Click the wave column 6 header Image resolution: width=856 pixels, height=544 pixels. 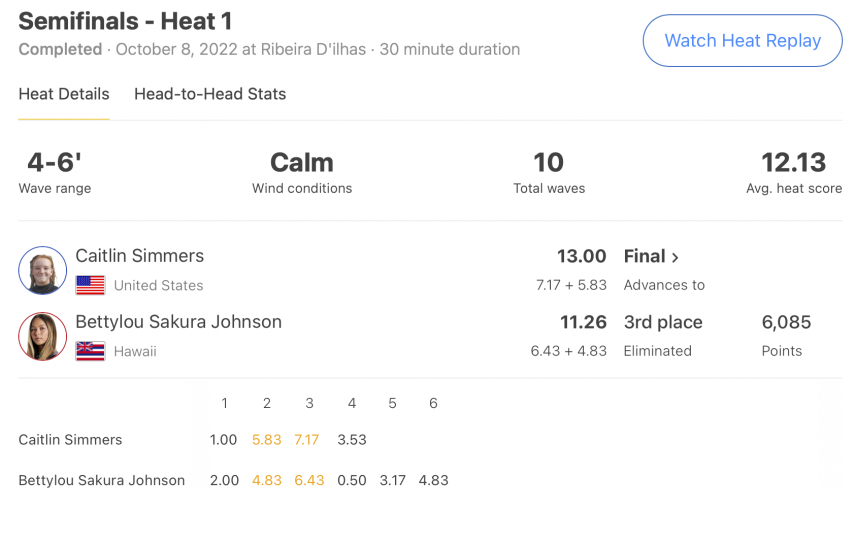click(x=433, y=403)
